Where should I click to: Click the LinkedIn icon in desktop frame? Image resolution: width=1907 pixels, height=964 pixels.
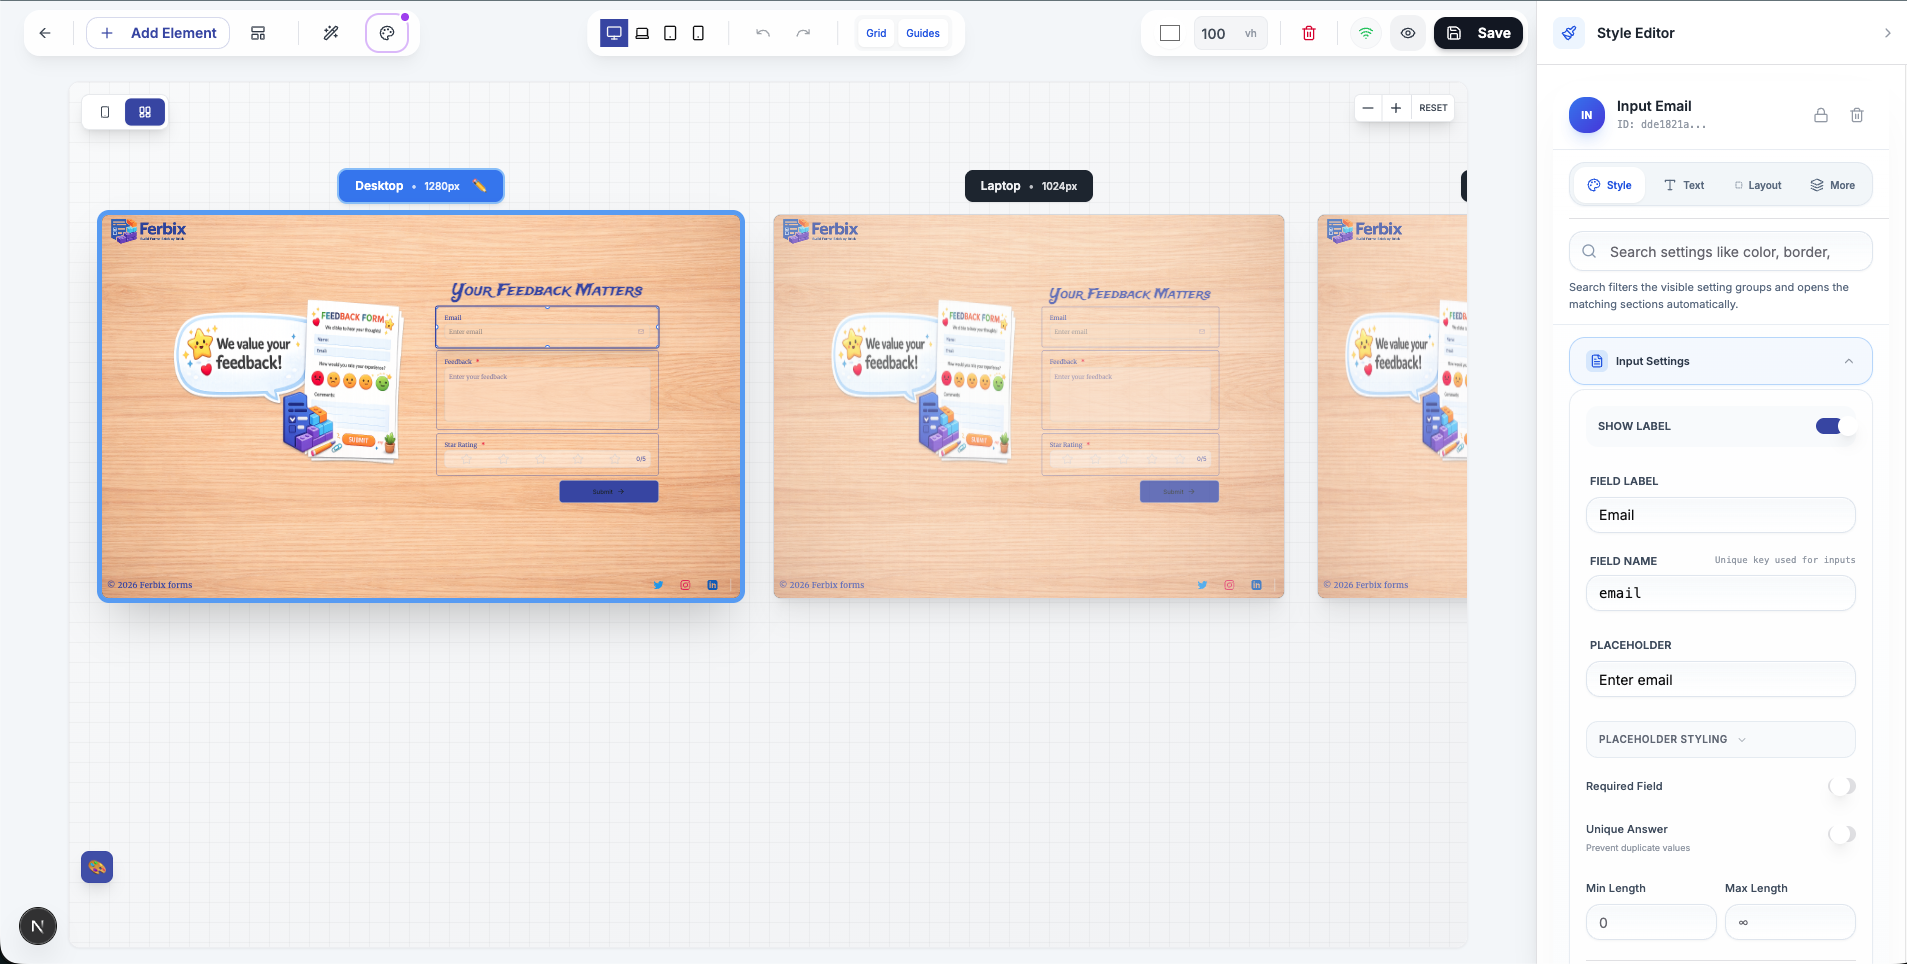[x=712, y=585]
